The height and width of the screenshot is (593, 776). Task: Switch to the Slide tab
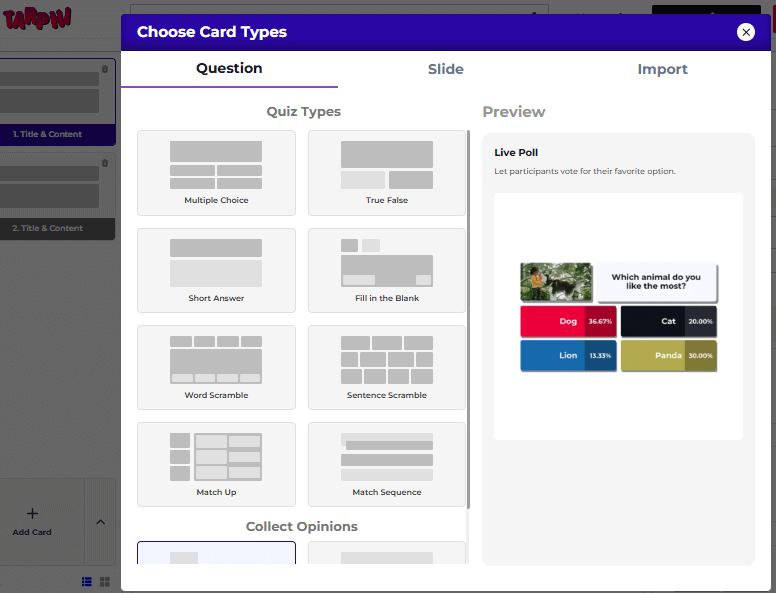coord(446,70)
